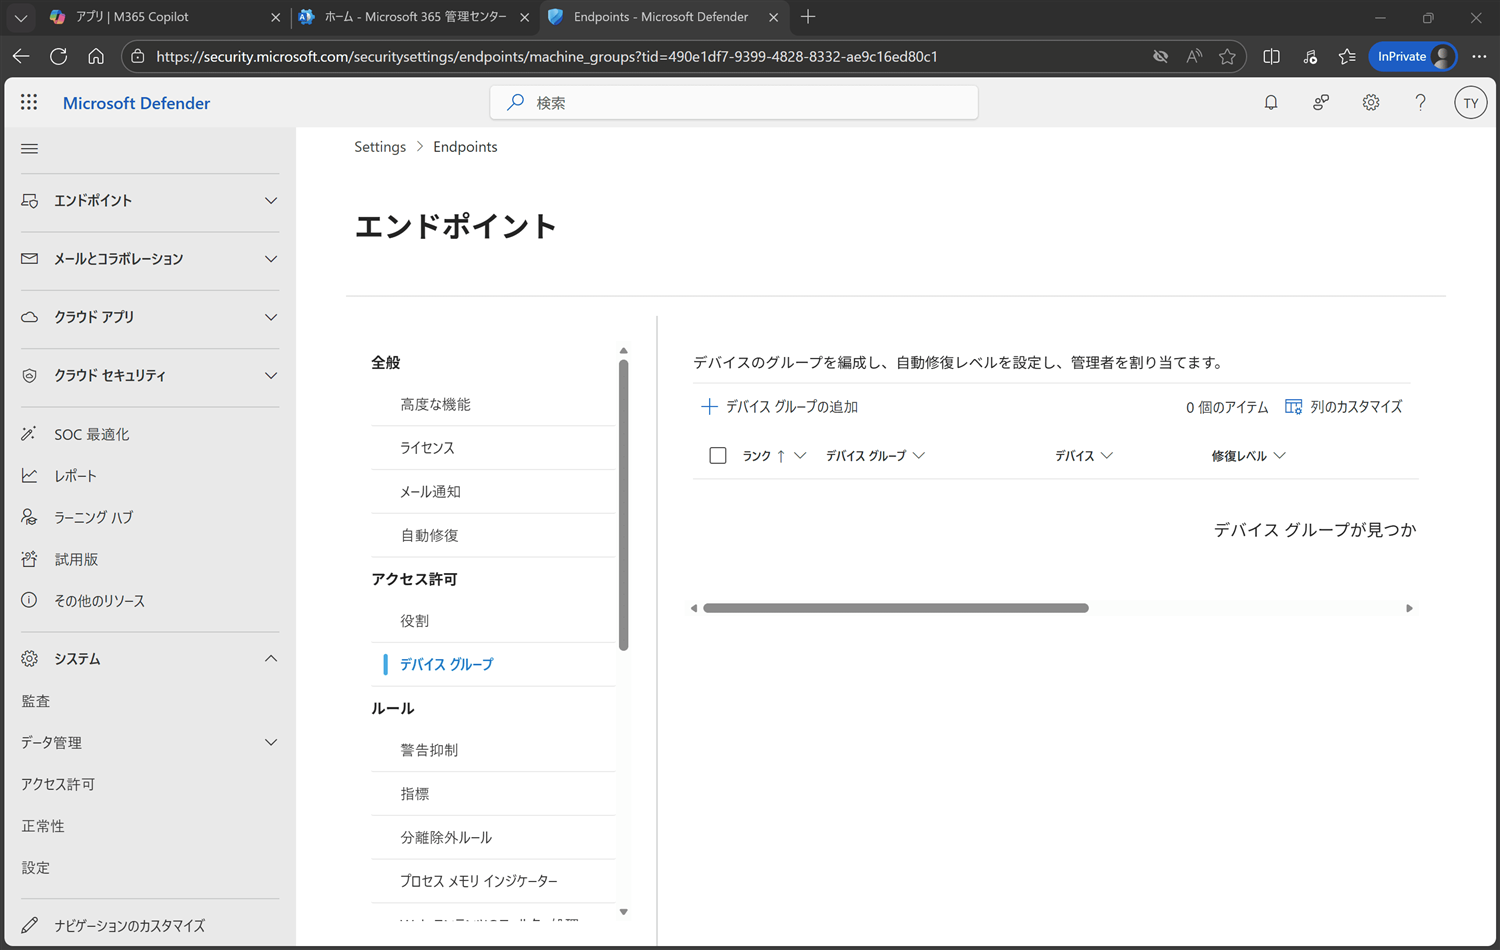Viewport: 1500px width, 950px height.
Task: Open the browser favorites list icon
Action: 1347,57
